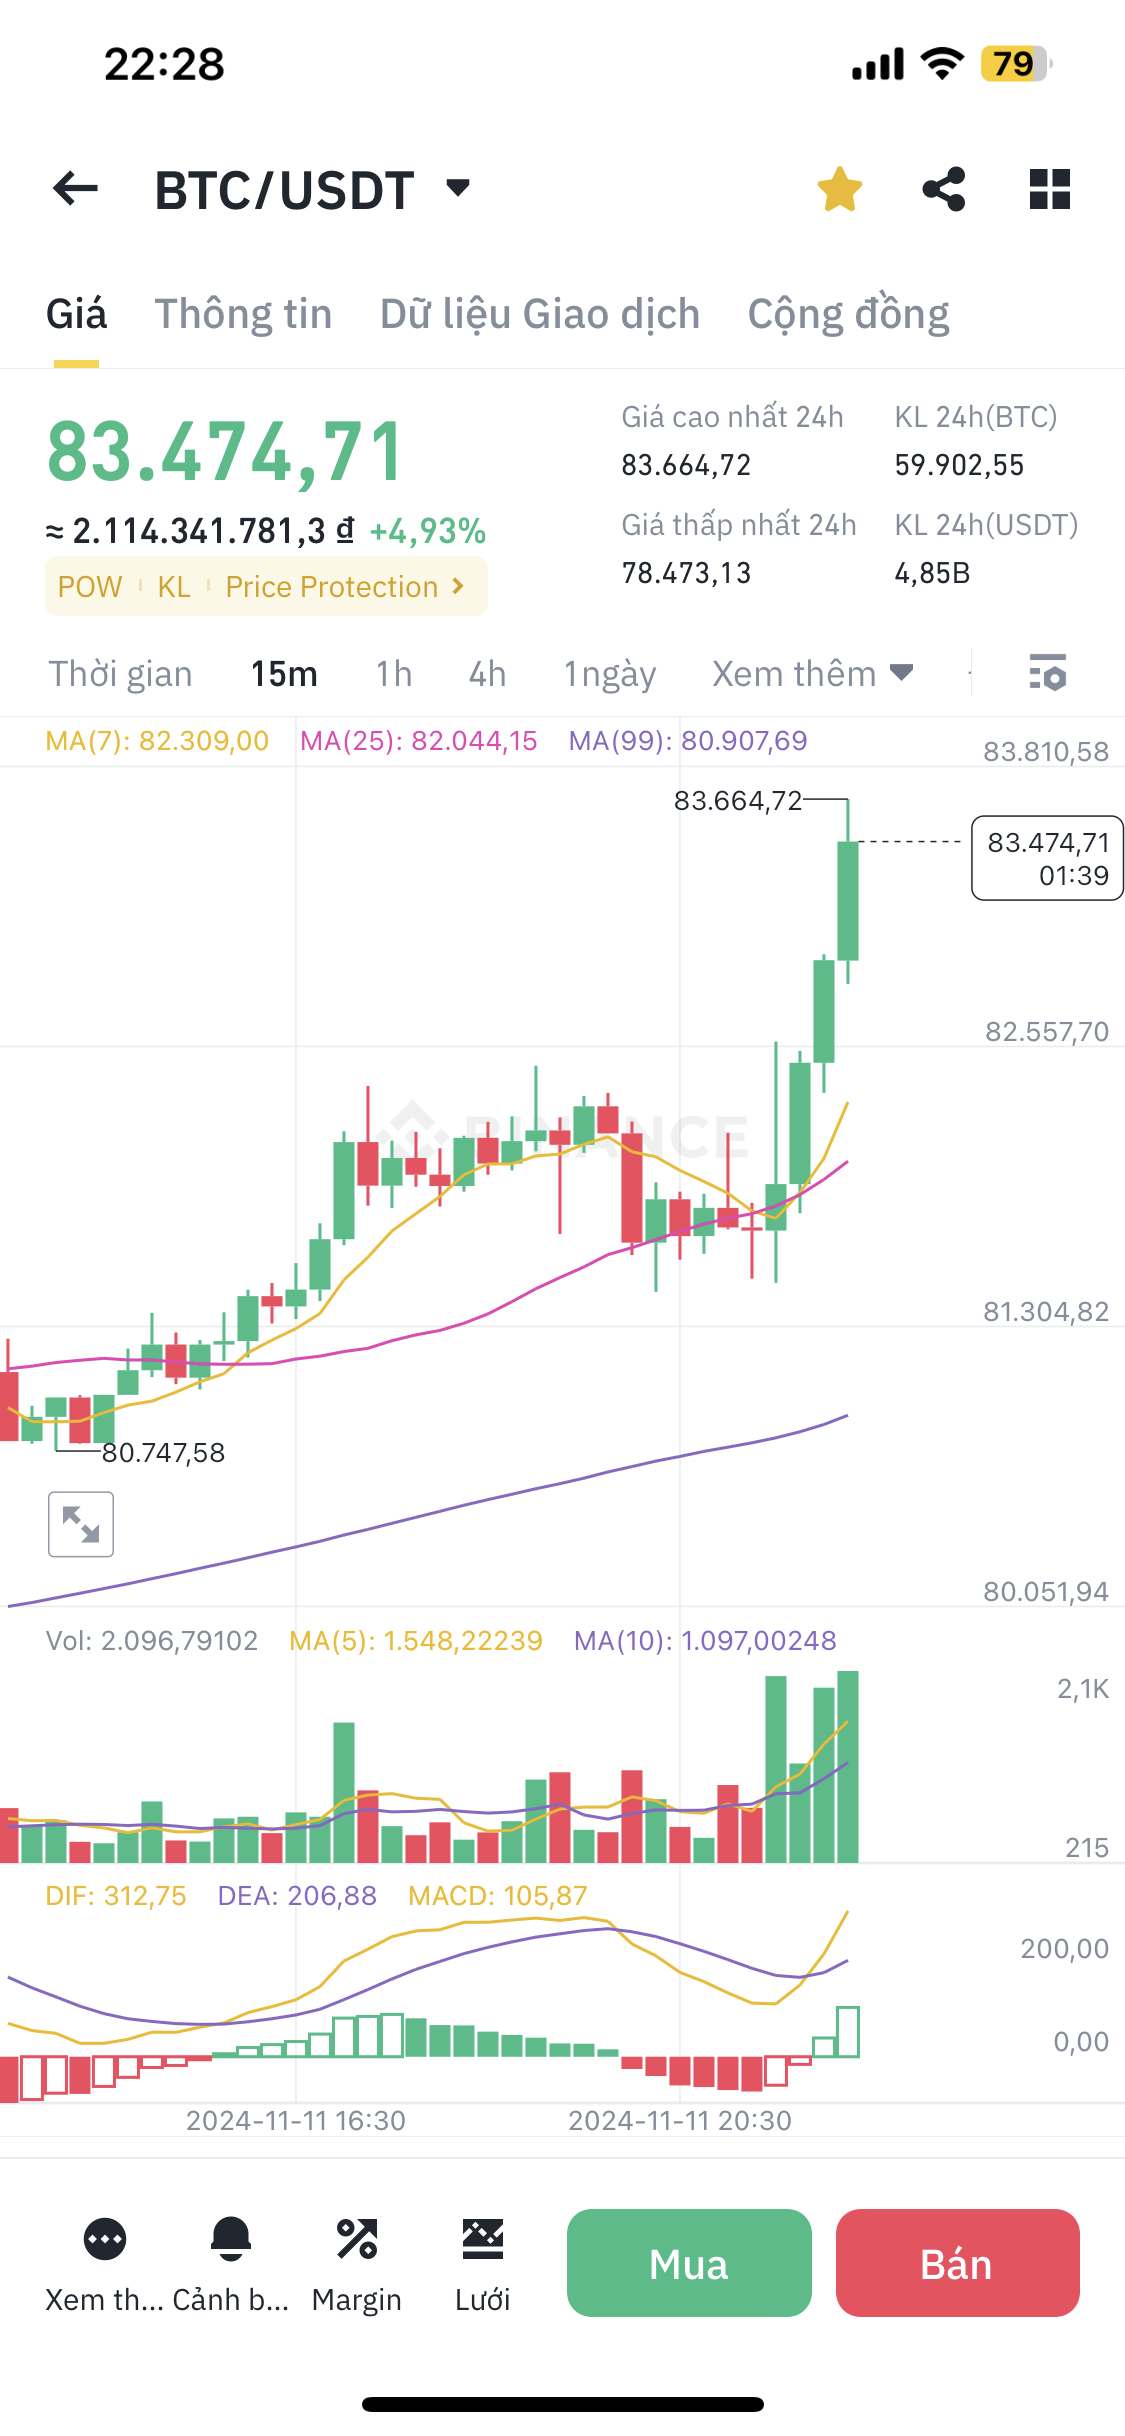Open the Lưới grid trading icon

coord(483,2239)
